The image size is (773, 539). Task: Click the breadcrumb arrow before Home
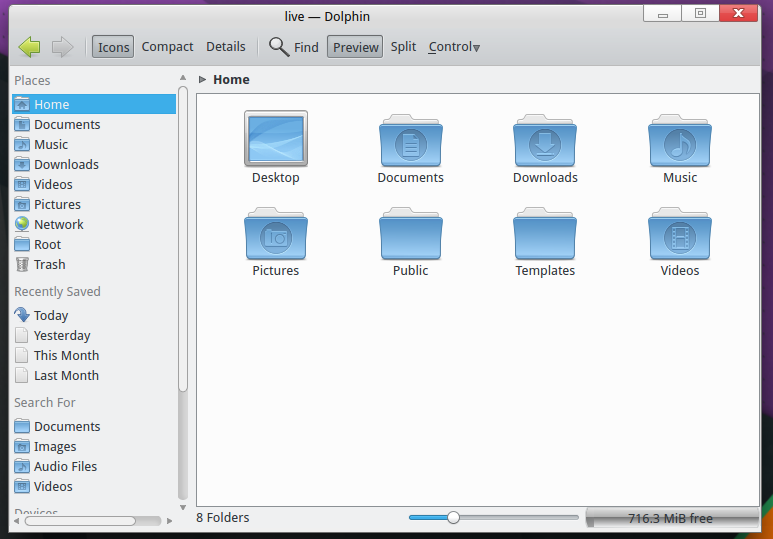coord(203,80)
